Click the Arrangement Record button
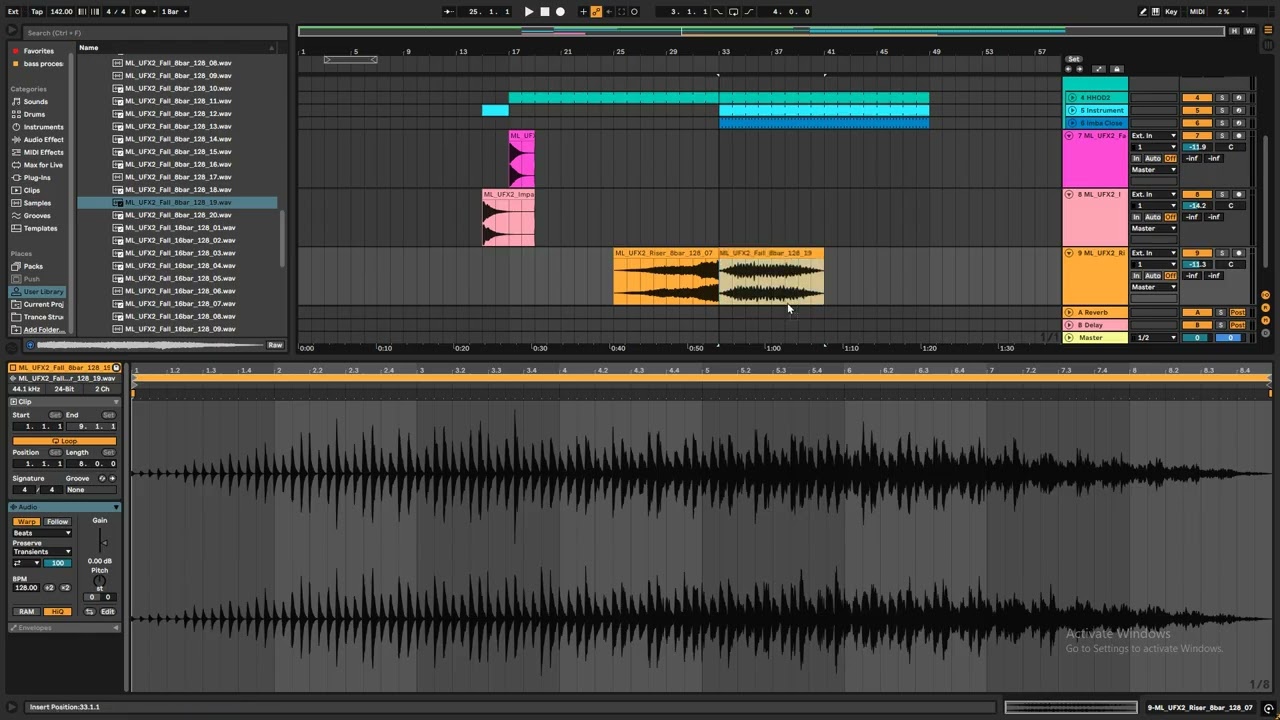The height and width of the screenshot is (720, 1280). (x=560, y=12)
